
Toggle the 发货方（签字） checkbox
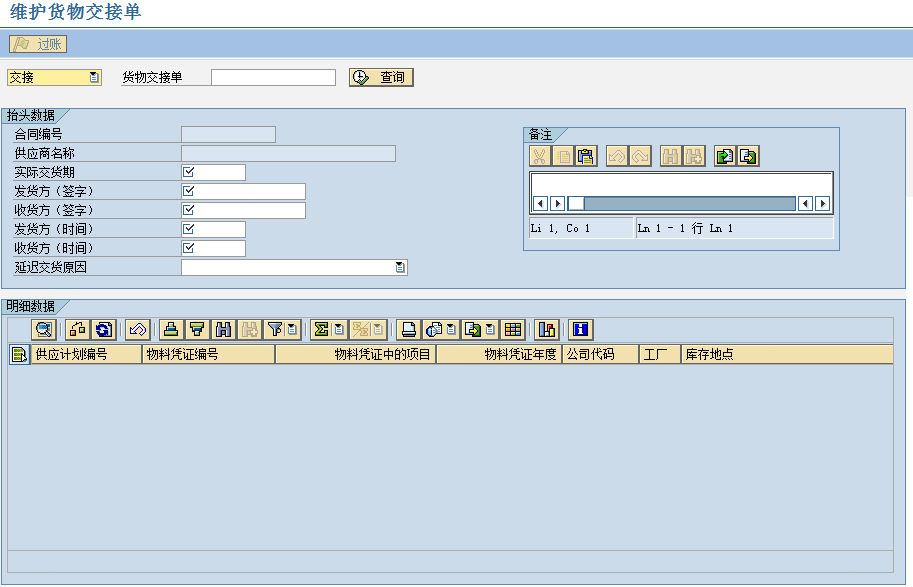tap(188, 191)
